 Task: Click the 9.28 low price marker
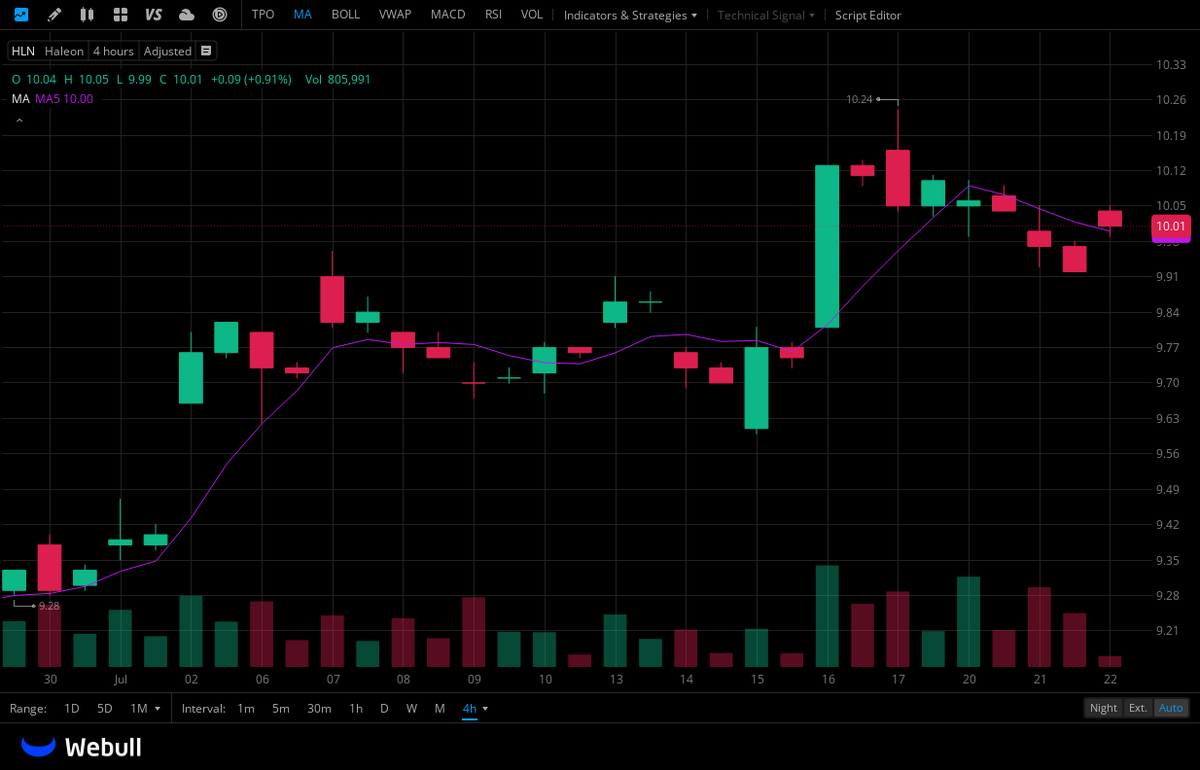pos(49,606)
